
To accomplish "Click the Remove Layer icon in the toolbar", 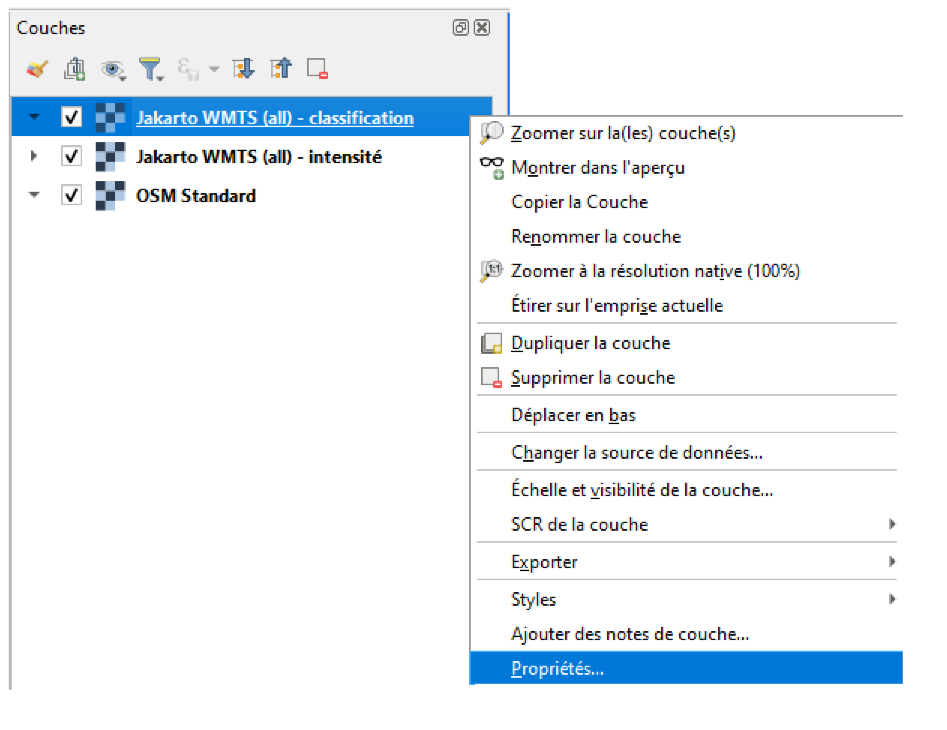I will tap(318, 69).
